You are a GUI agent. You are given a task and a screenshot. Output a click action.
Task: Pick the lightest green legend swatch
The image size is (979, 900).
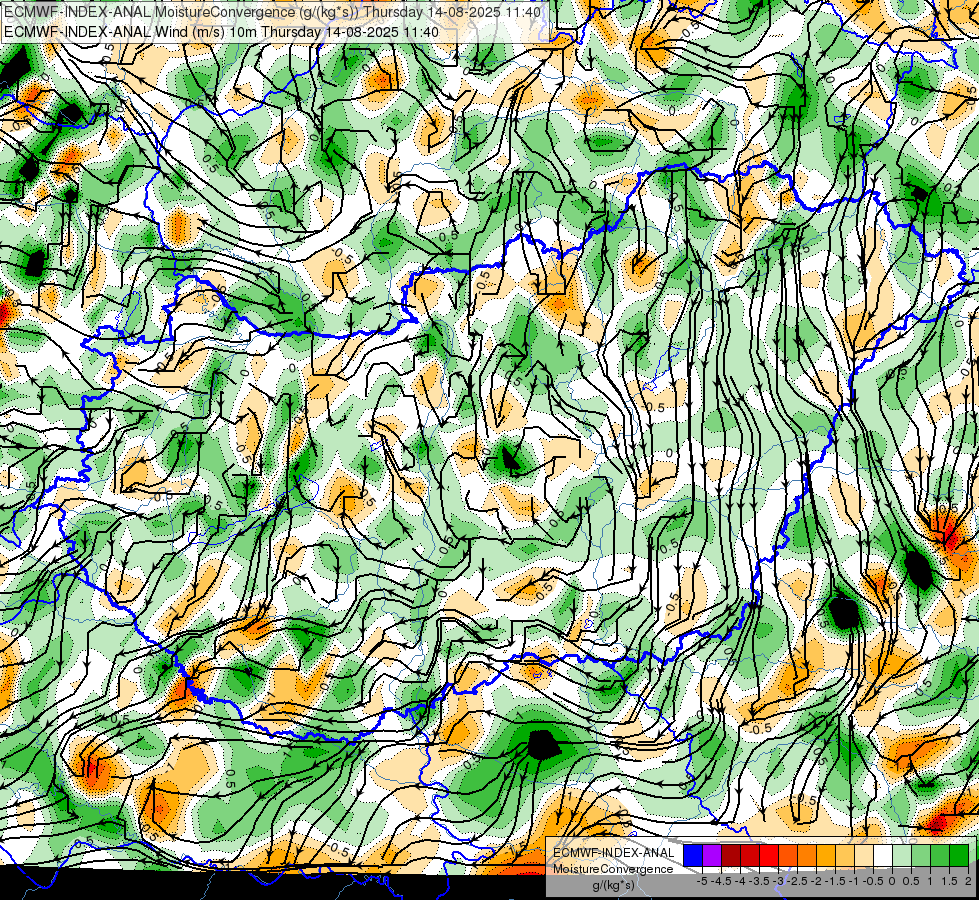902,855
